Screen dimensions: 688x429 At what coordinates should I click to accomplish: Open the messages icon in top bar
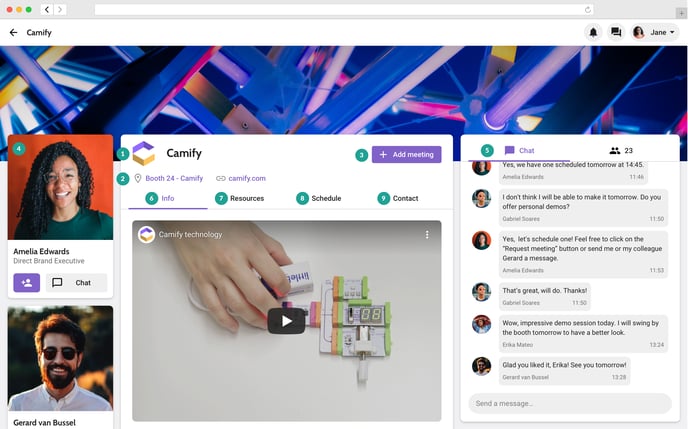click(x=616, y=32)
